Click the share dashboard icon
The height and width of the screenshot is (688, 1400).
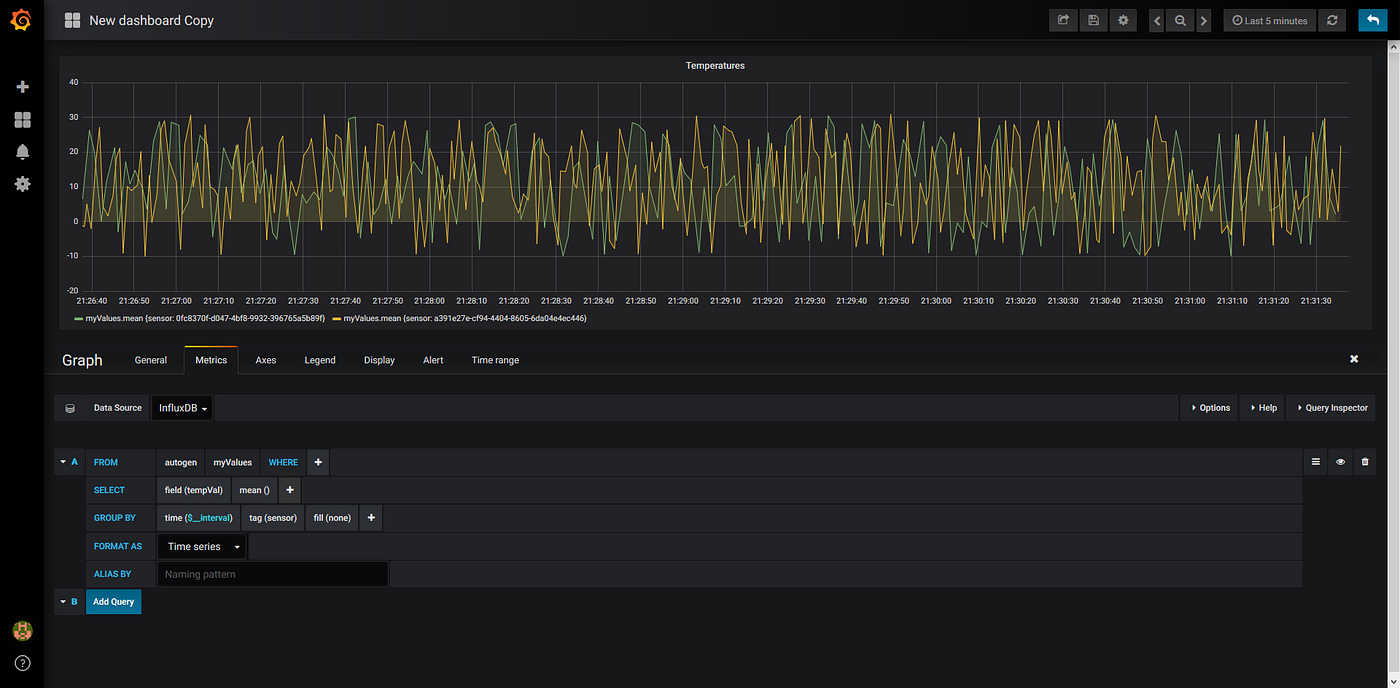coord(1063,20)
